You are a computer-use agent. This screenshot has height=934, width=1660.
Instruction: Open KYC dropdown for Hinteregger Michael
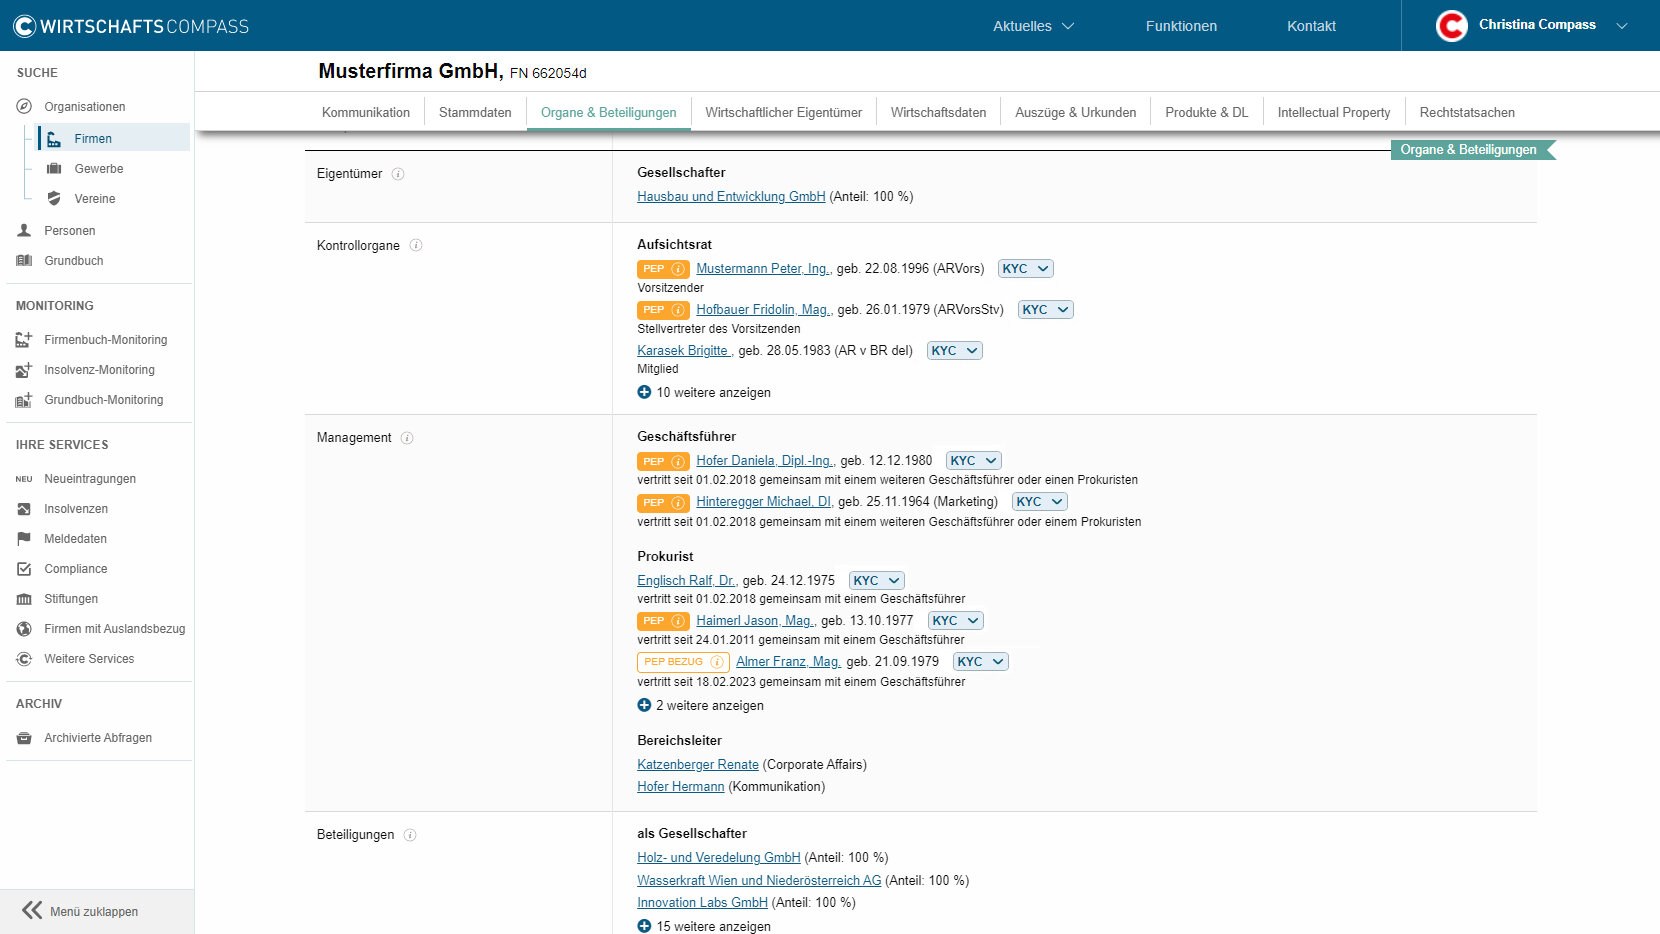(1040, 502)
